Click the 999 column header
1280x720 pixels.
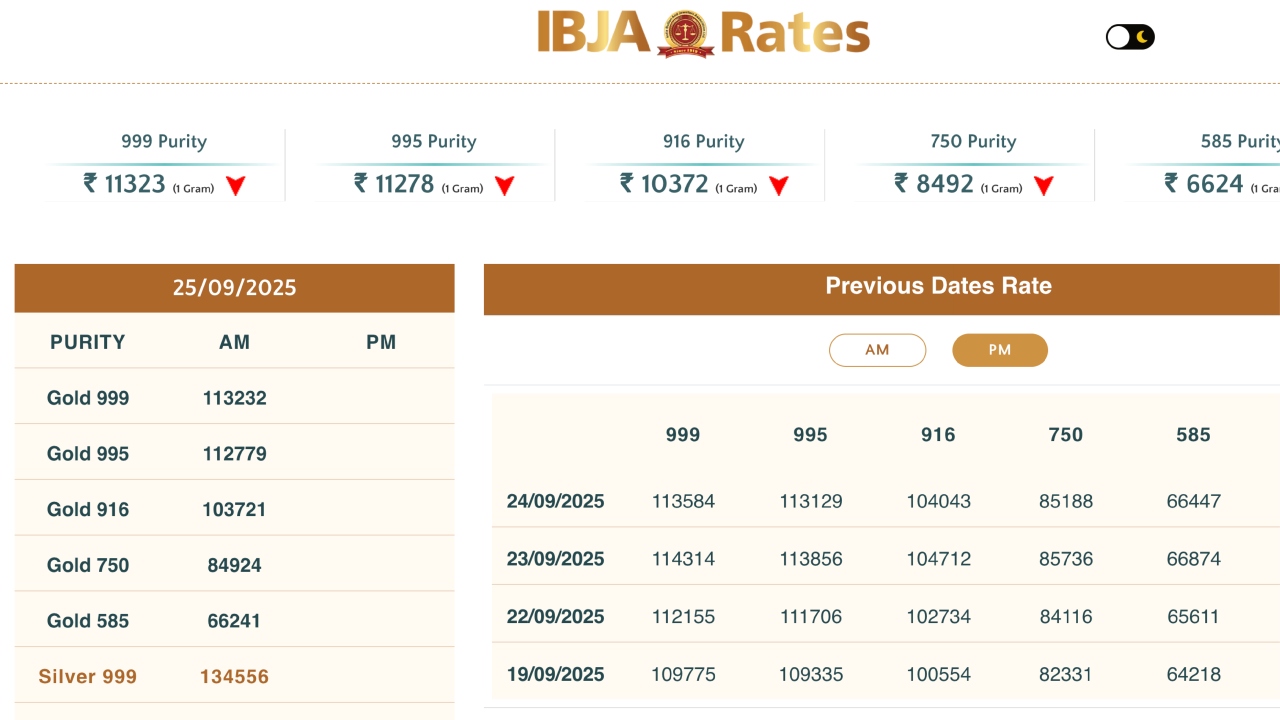click(683, 435)
